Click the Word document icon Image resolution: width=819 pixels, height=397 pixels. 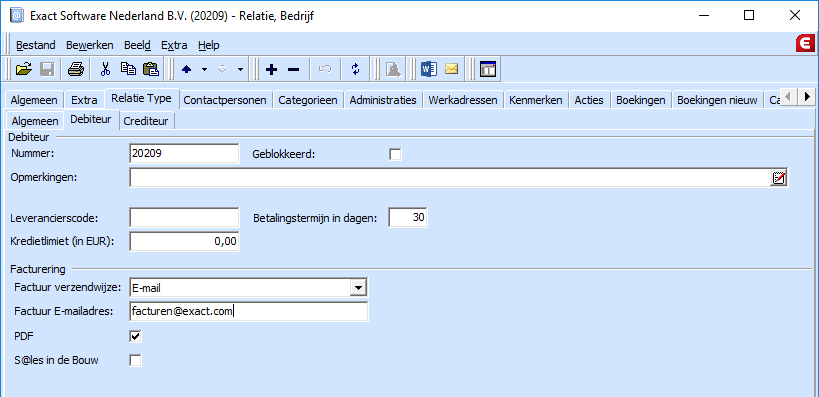pyautogui.click(x=428, y=69)
